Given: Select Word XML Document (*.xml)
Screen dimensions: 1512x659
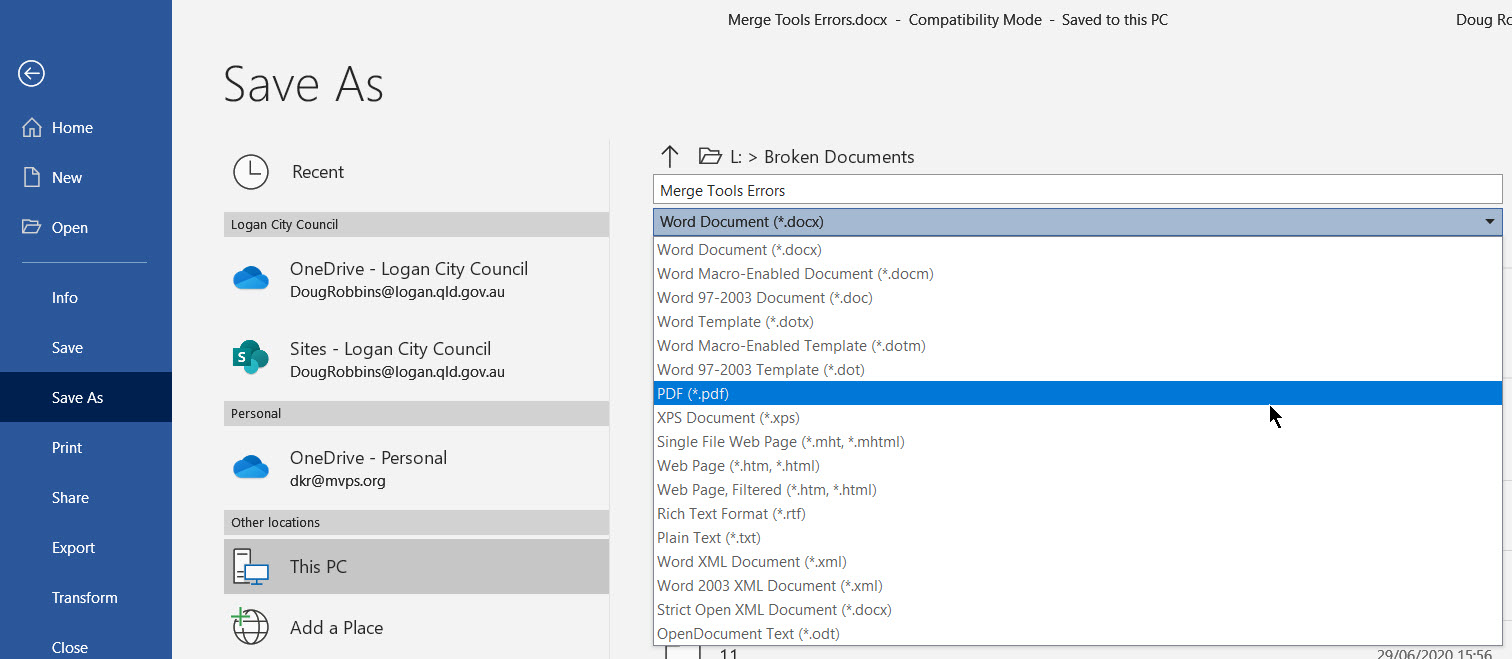Looking at the screenshot, I should point(1077,562).
